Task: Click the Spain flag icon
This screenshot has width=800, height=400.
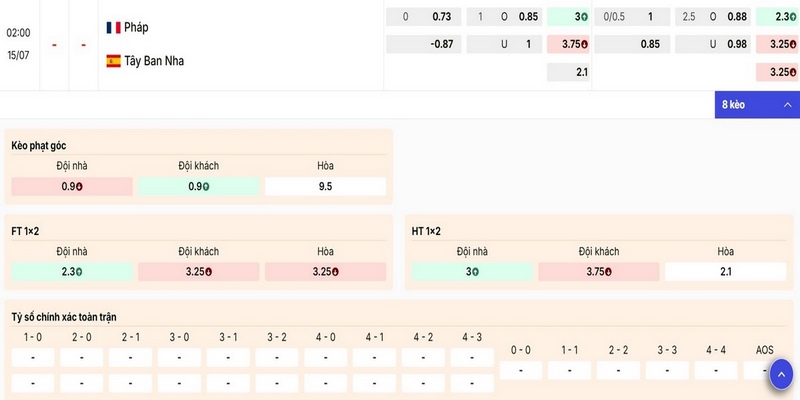Action: click(x=113, y=61)
